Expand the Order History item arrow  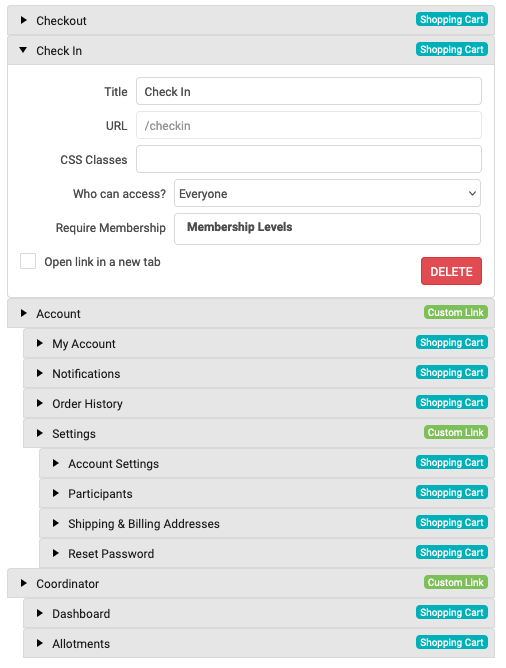pyautogui.click(x=40, y=403)
